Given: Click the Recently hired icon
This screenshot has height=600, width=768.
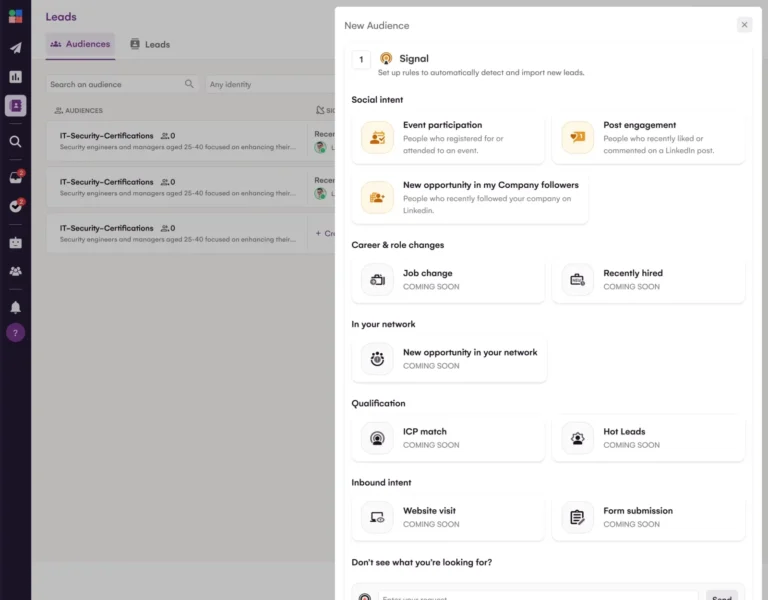Looking at the screenshot, I should coord(577,280).
